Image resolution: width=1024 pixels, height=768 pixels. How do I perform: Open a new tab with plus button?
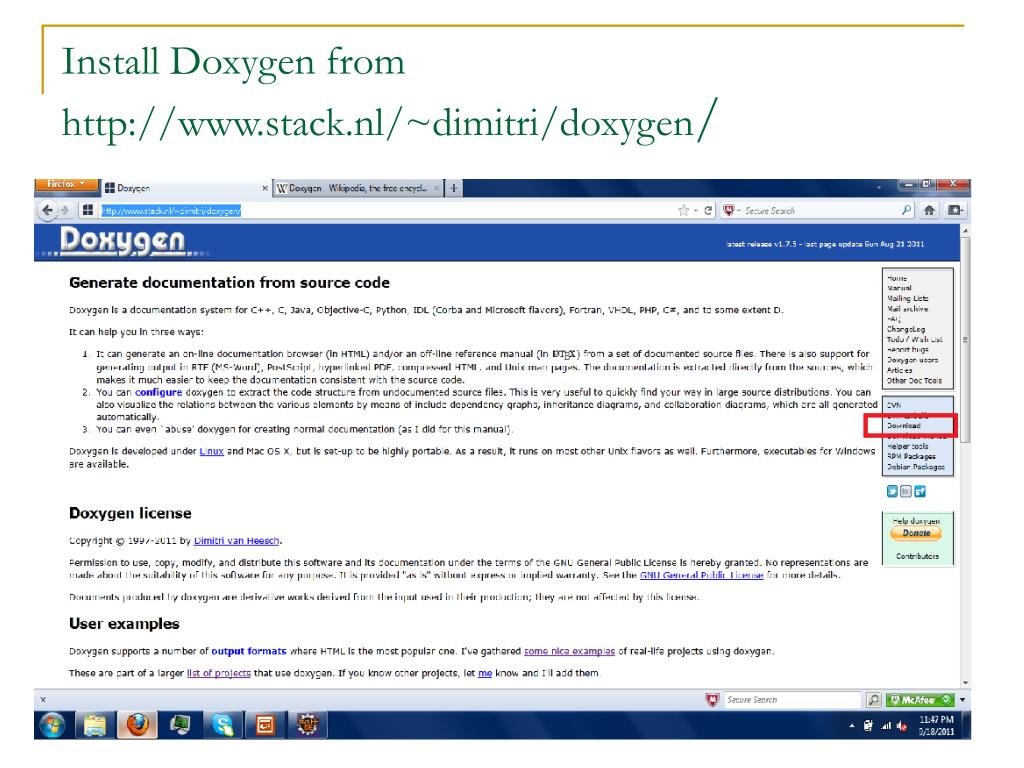[454, 188]
